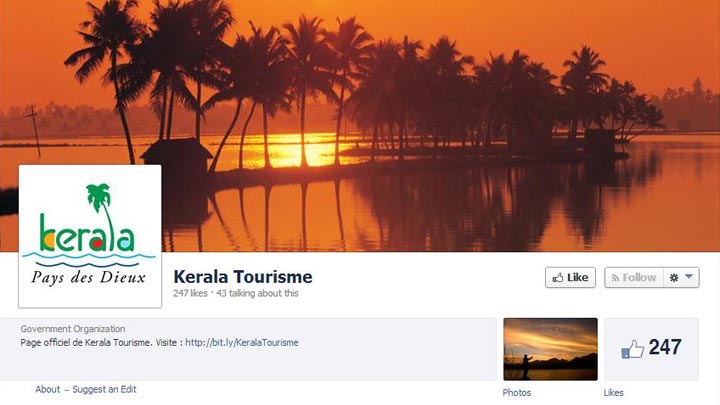Expand the dropdown arrow beside the gear
The height and width of the screenshot is (405, 720).
[x=689, y=276]
